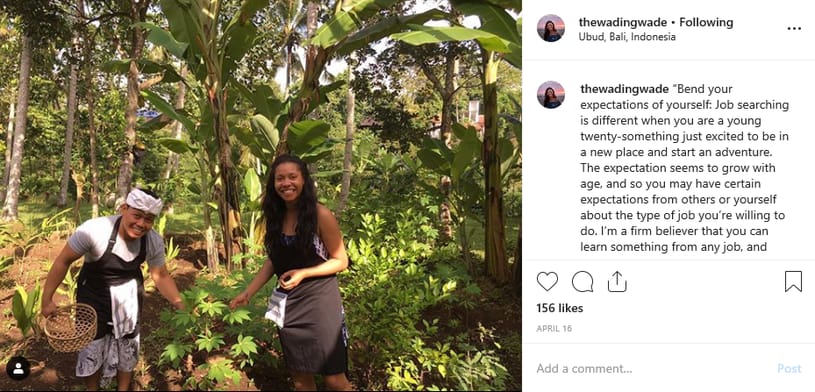Show tagged people via the photo's person icon

(18, 368)
